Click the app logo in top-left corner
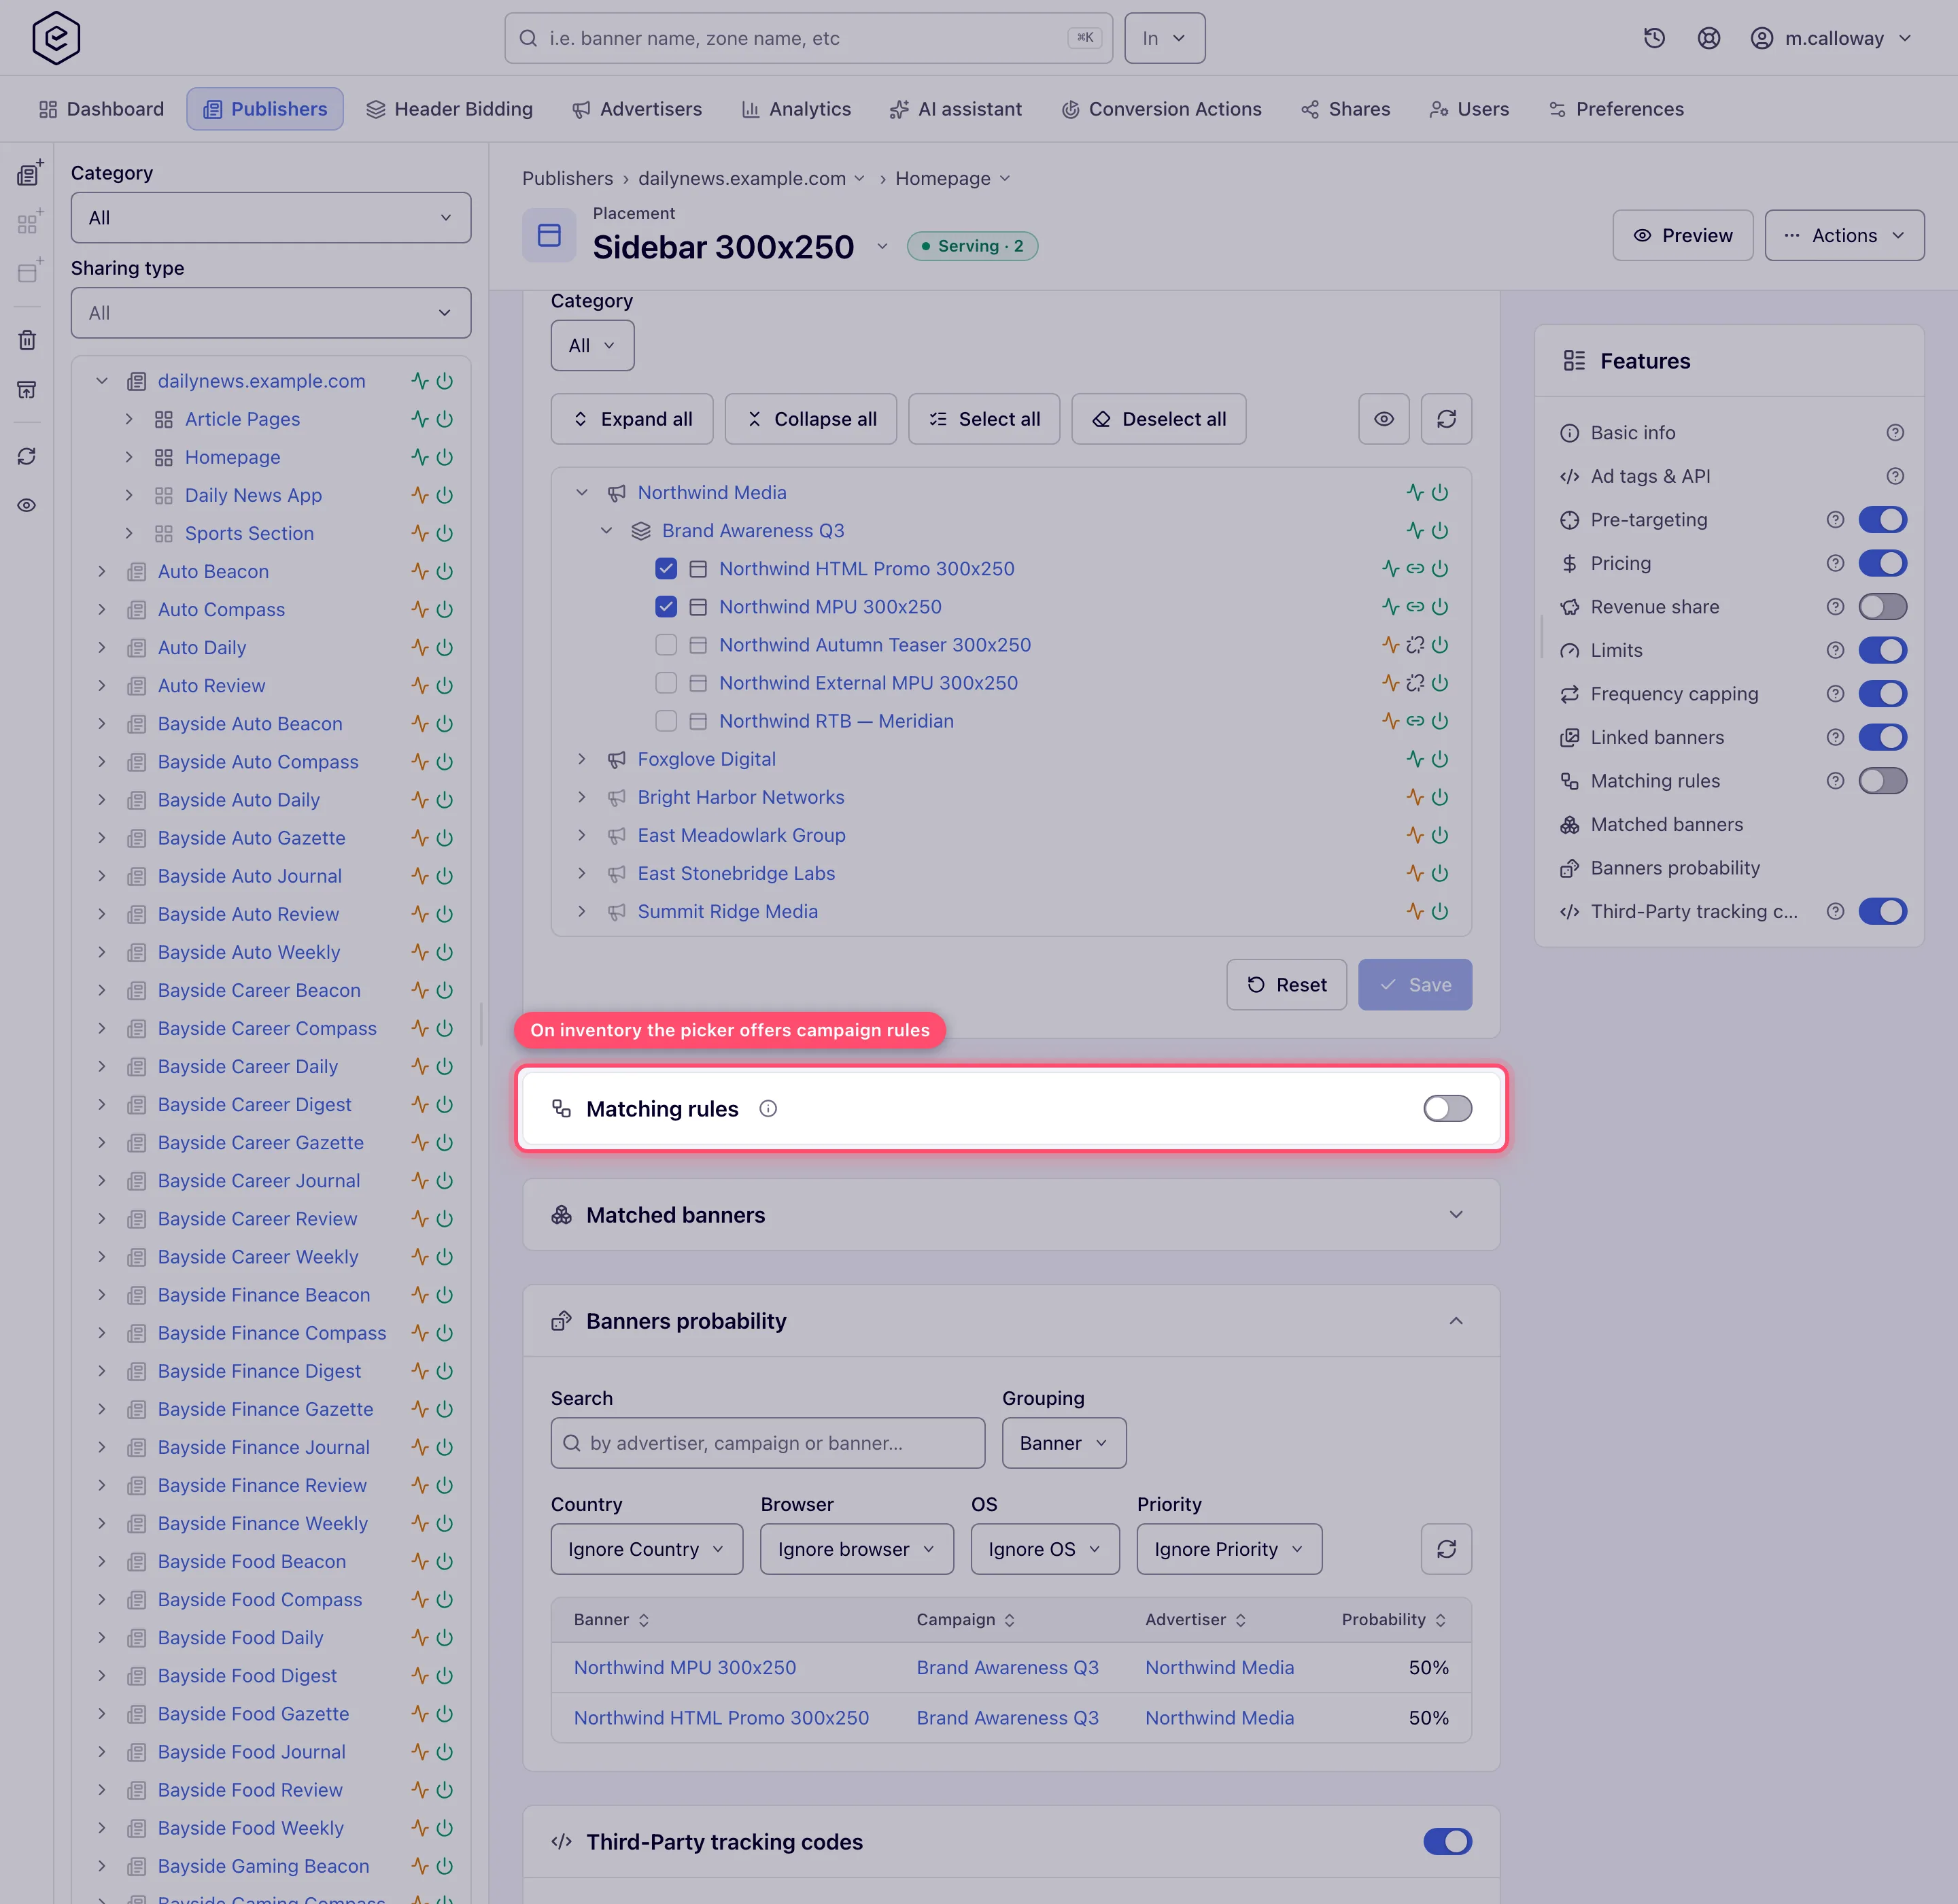1958x1904 pixels. [x=56, y=38]
